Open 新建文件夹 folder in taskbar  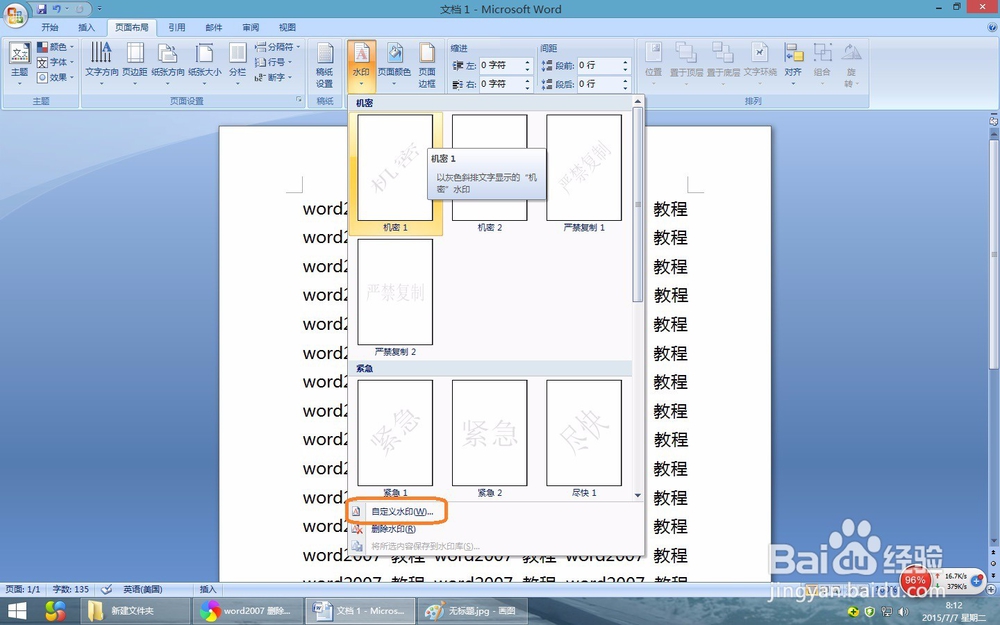pos(136,611)
